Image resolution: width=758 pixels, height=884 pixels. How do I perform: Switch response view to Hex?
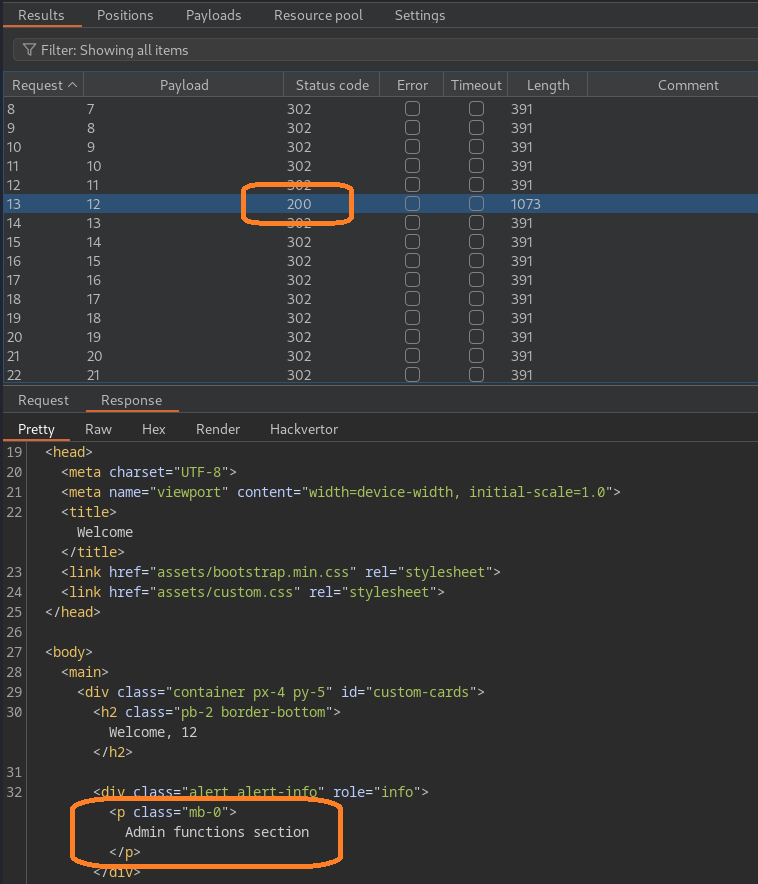[154, 429]
